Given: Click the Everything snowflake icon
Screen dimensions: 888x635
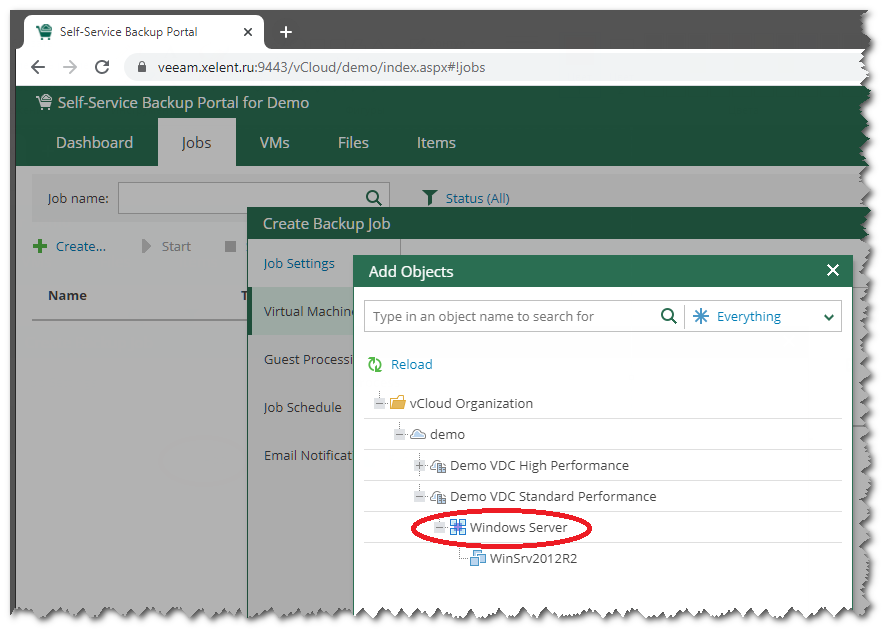Looking at the screenshot, I should [701, 316].
